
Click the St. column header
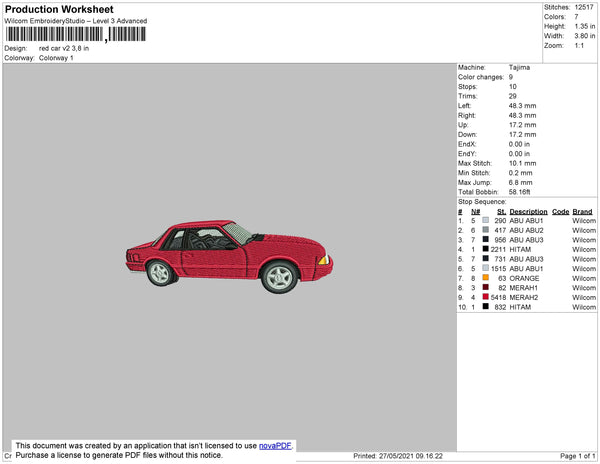(500, 212)
